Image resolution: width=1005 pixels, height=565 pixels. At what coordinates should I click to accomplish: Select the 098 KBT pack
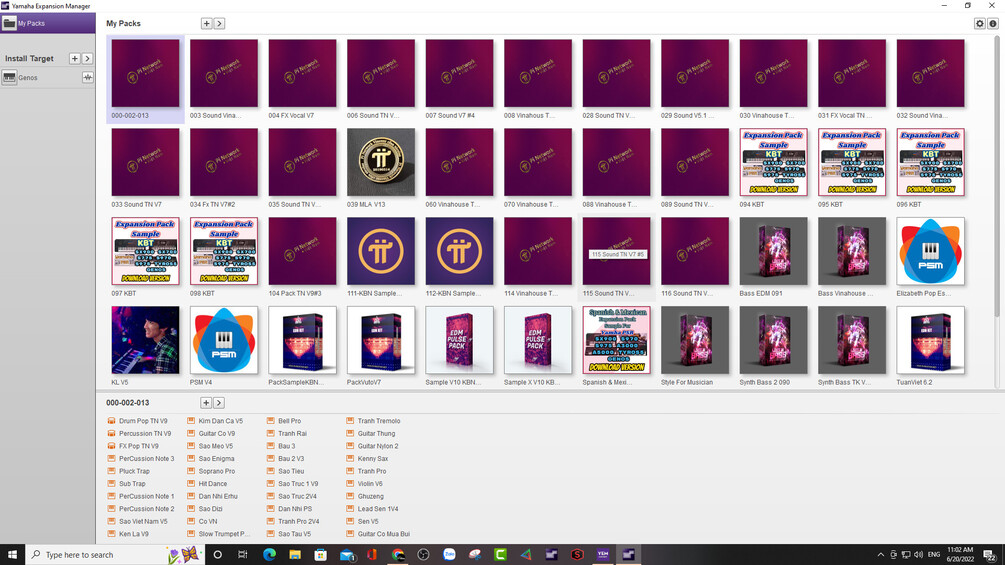[x=224, y=251]
